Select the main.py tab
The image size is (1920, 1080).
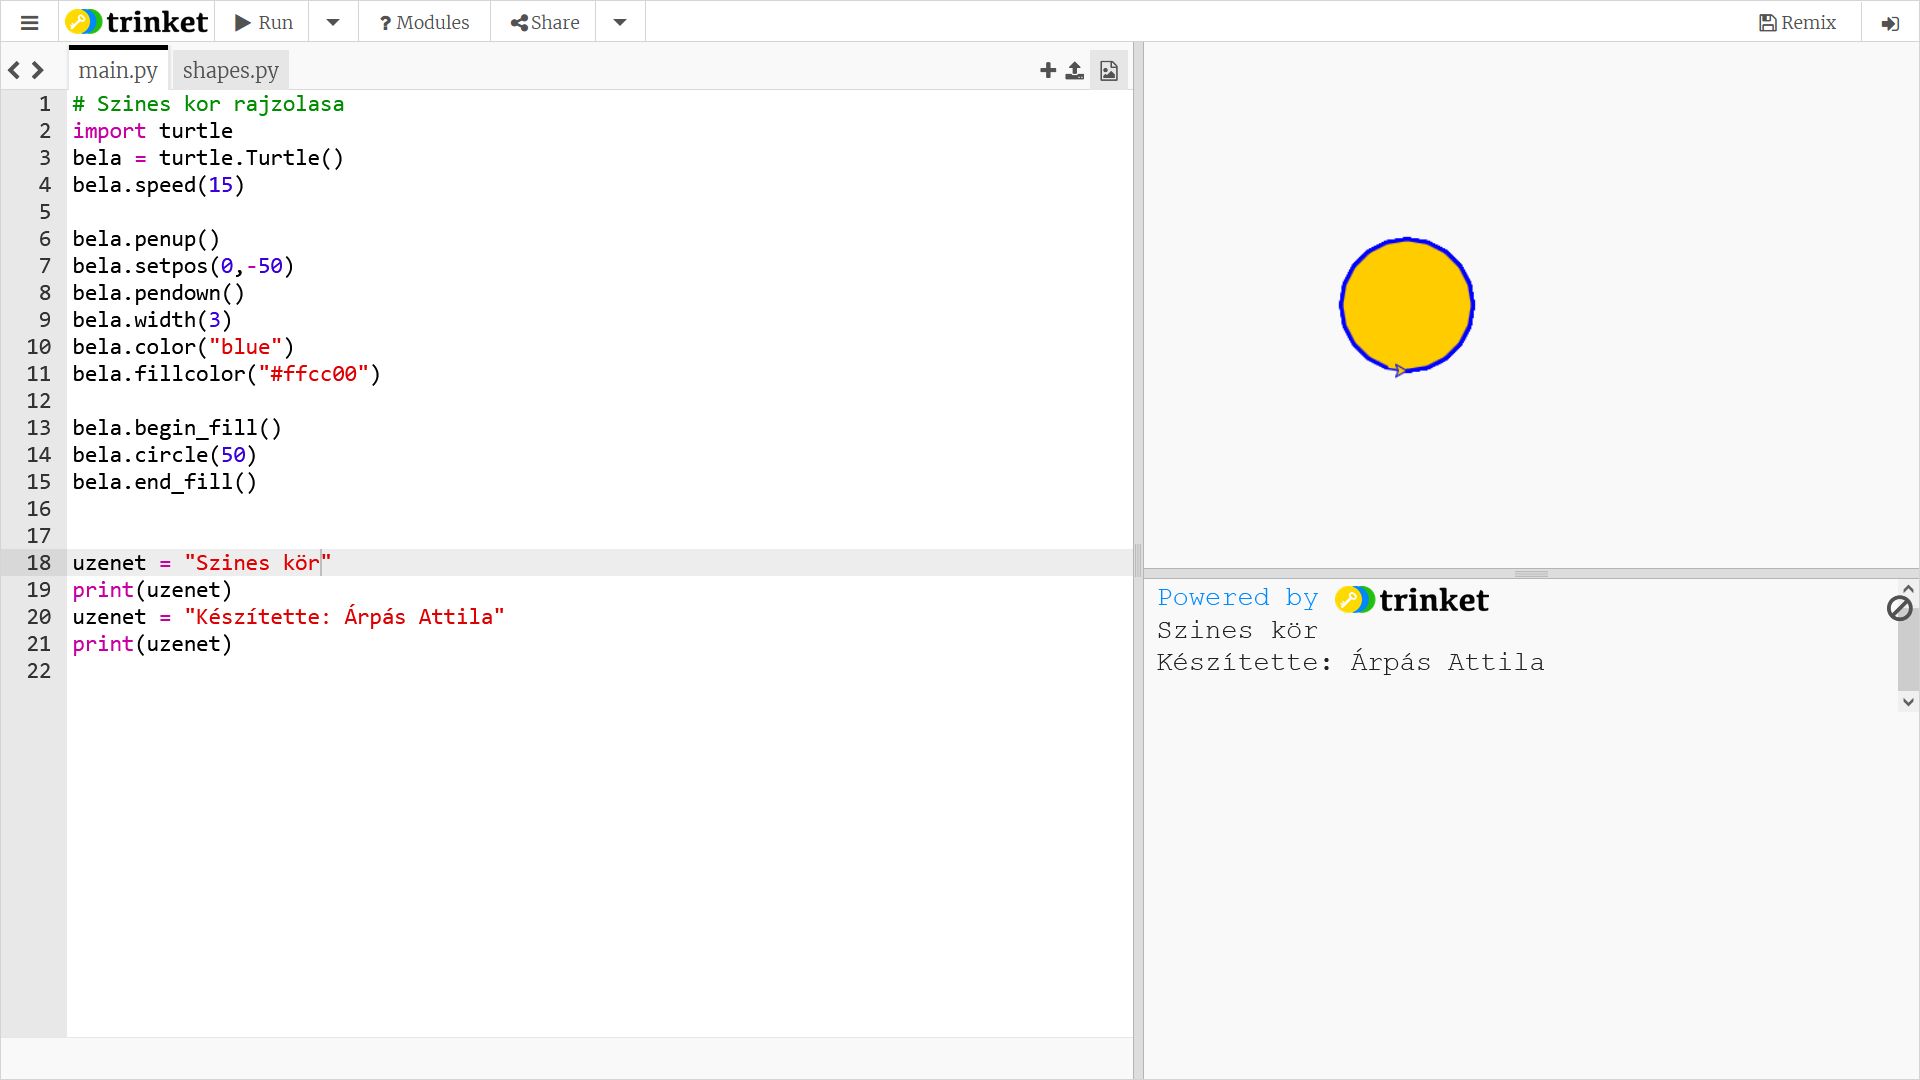pos(118,70)
